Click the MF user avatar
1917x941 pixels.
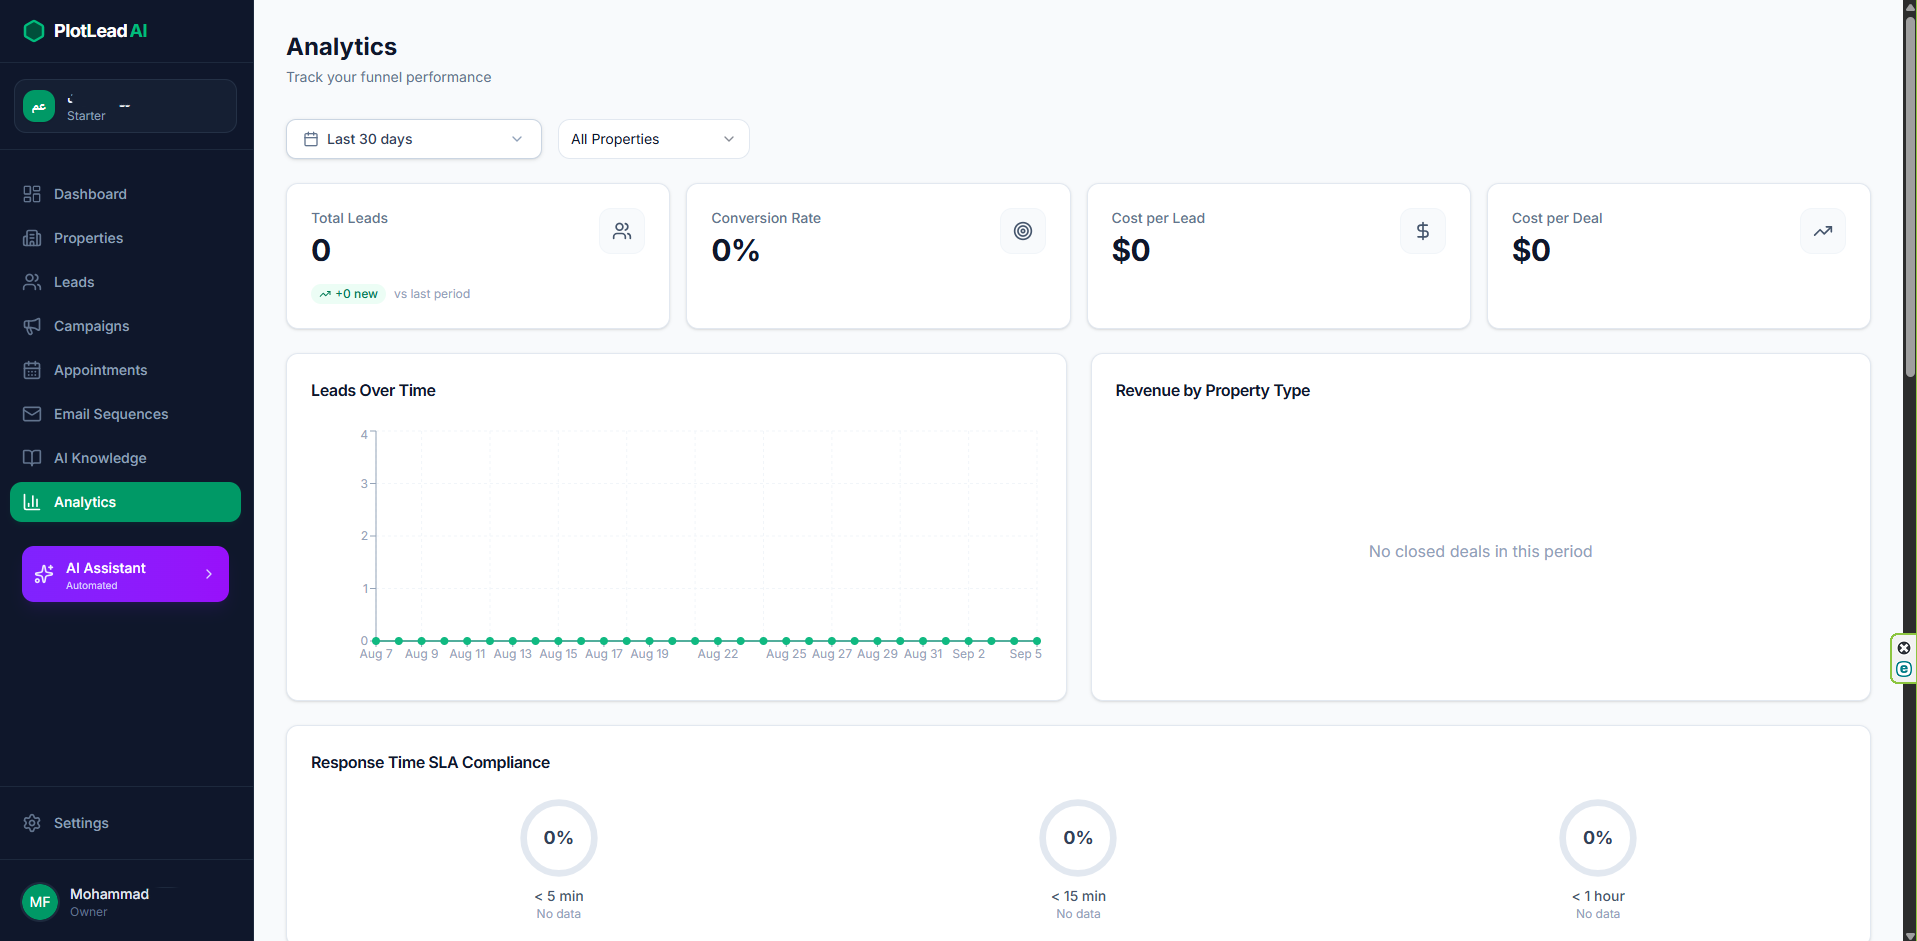(x=40, y=902)
